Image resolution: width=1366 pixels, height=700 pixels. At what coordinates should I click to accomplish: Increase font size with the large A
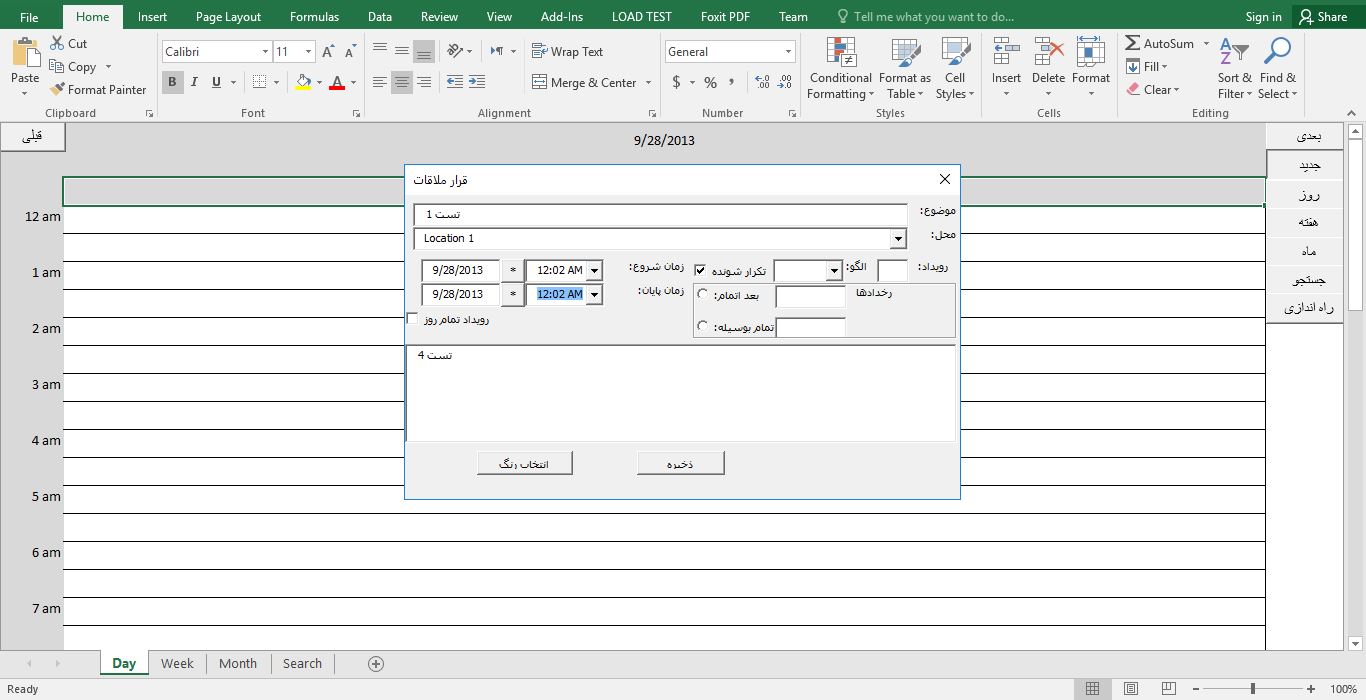[329, 51]
